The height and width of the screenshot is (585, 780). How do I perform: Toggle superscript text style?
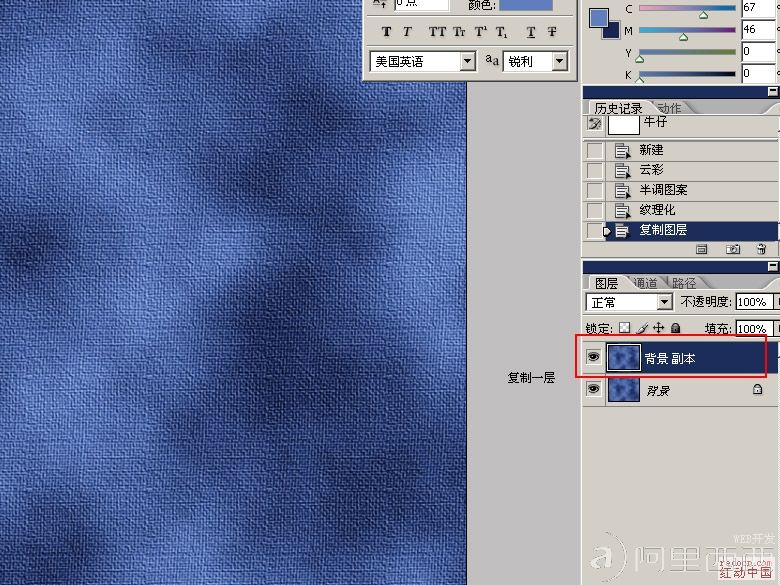tap(481, 32)
